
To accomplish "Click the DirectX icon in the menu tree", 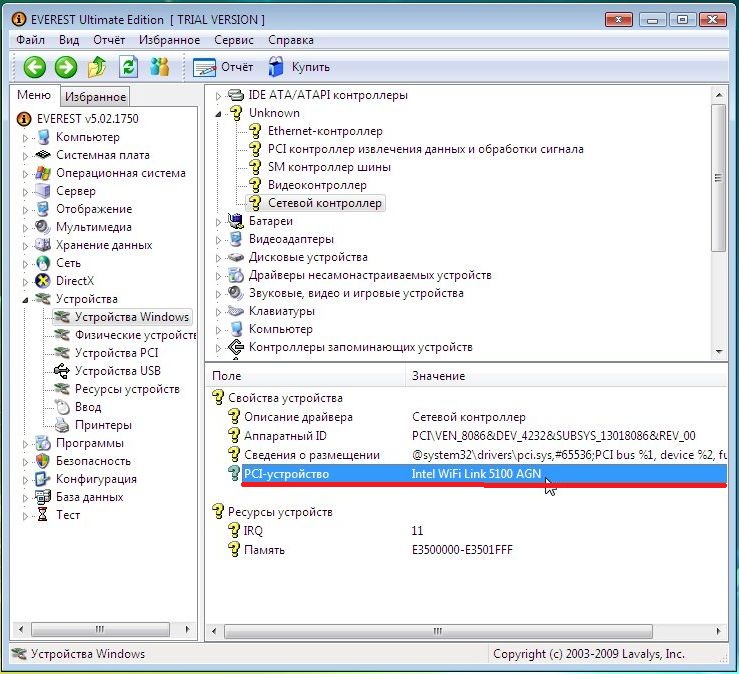I will [43, 281].
